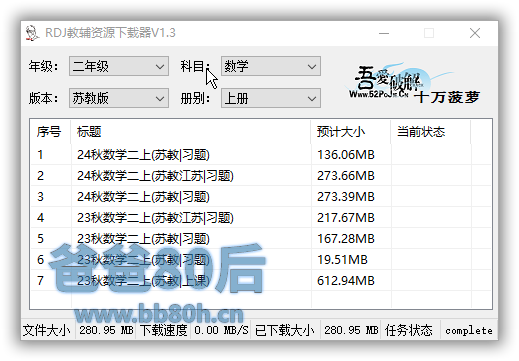
Task: Click the 序号 column header
Action: pyautogui.click(x=50, y=132)
